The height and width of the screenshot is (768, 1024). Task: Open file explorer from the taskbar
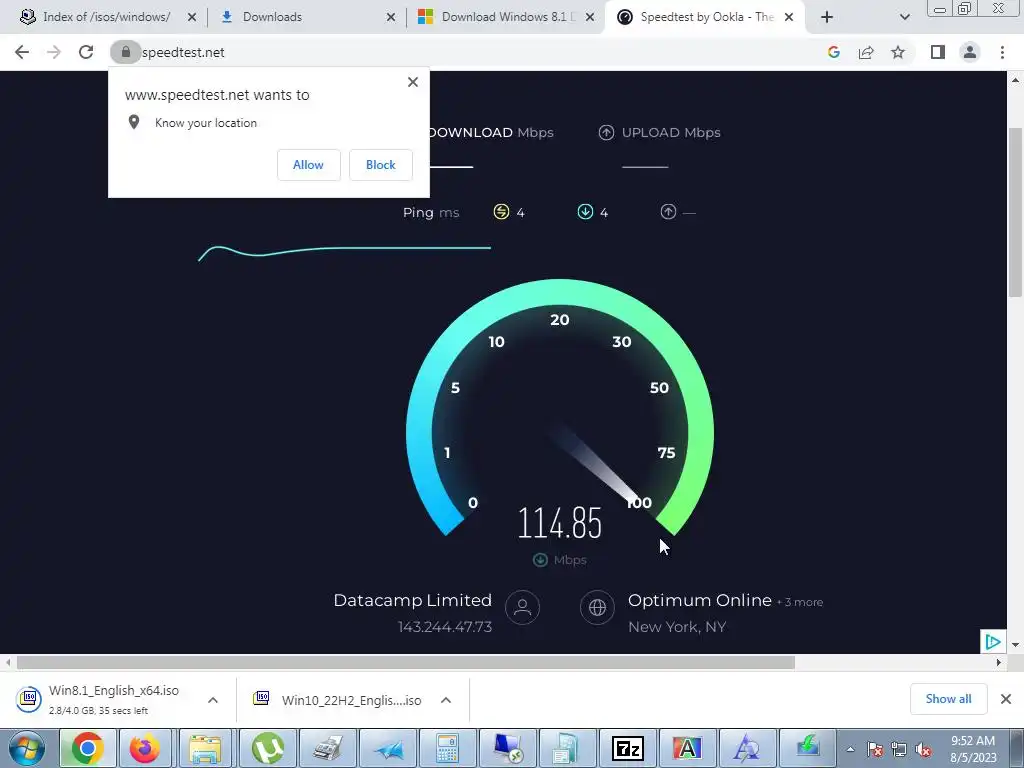pos(205,748)
